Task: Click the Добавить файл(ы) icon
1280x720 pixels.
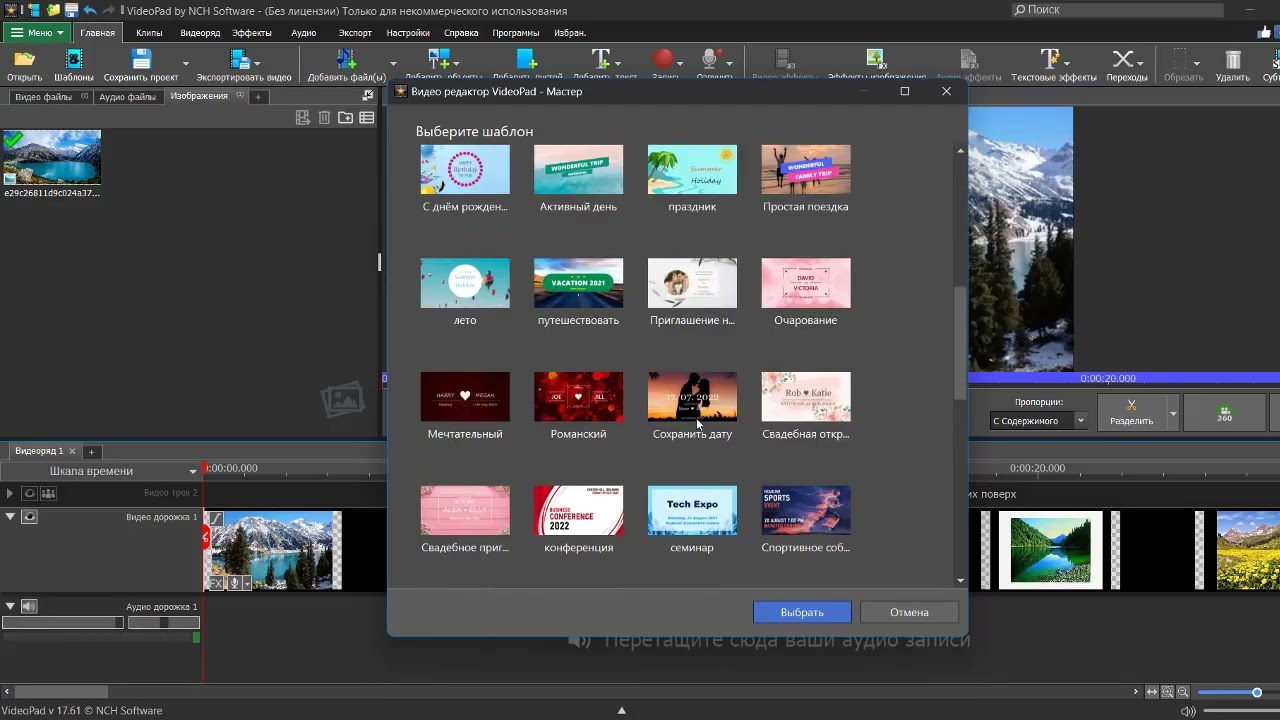Action: (x=346, y=61)
